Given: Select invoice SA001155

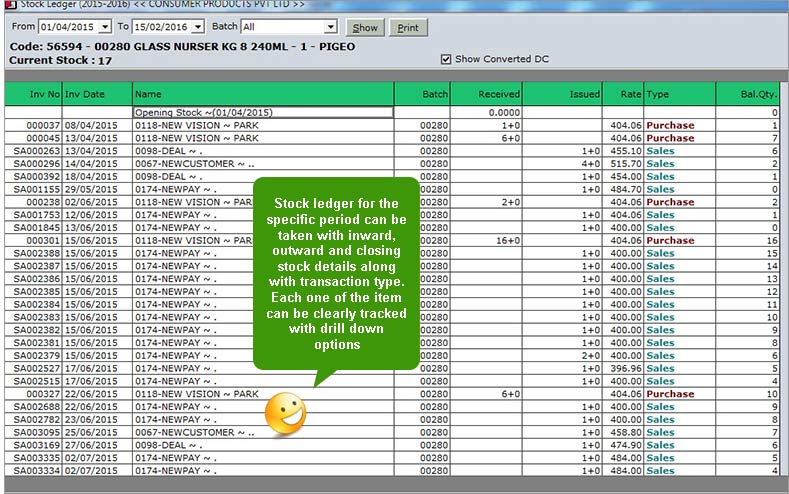Looking at the screenshot, I should [37, 189].
